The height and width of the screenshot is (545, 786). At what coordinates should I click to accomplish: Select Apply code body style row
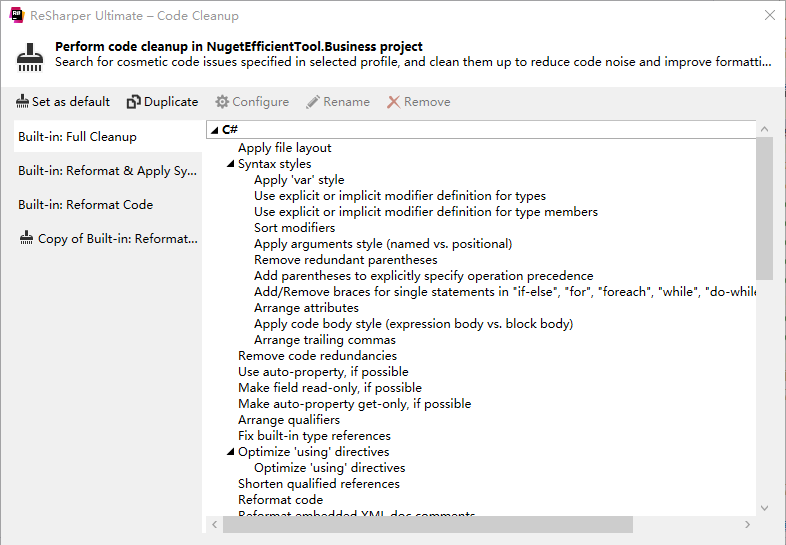[x=414, y=324]
